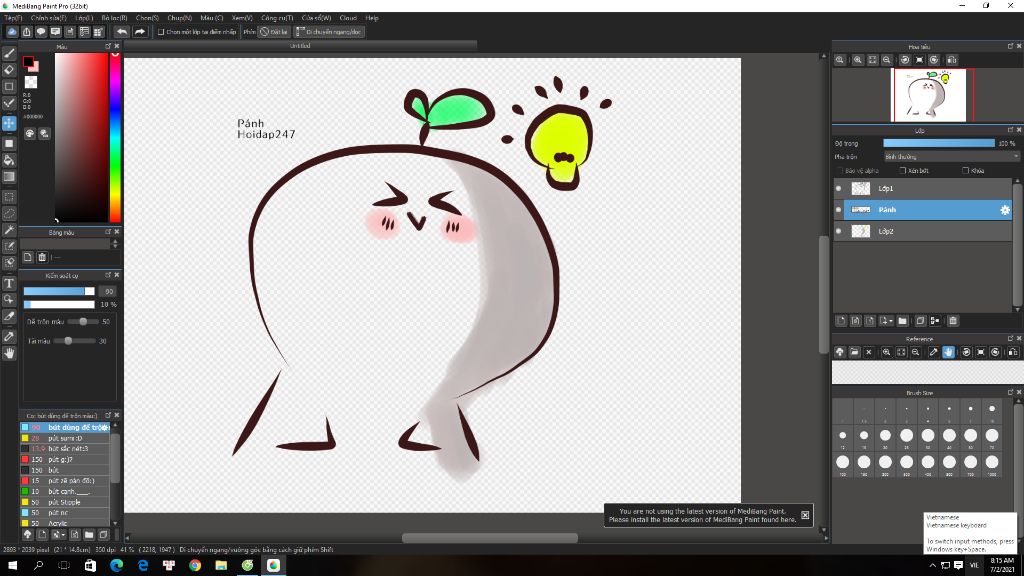
Task: Click the "Độ trong" layer opacity slider
Action: point(938,143)
